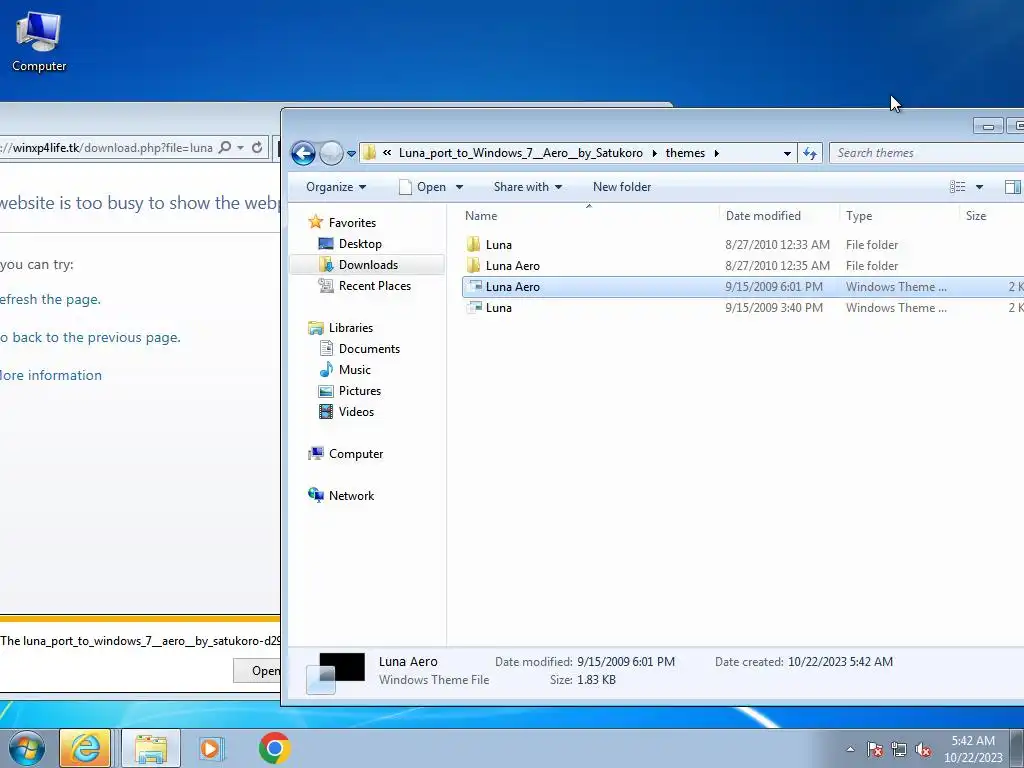Toggle the preview pane button

[1012, 187]
